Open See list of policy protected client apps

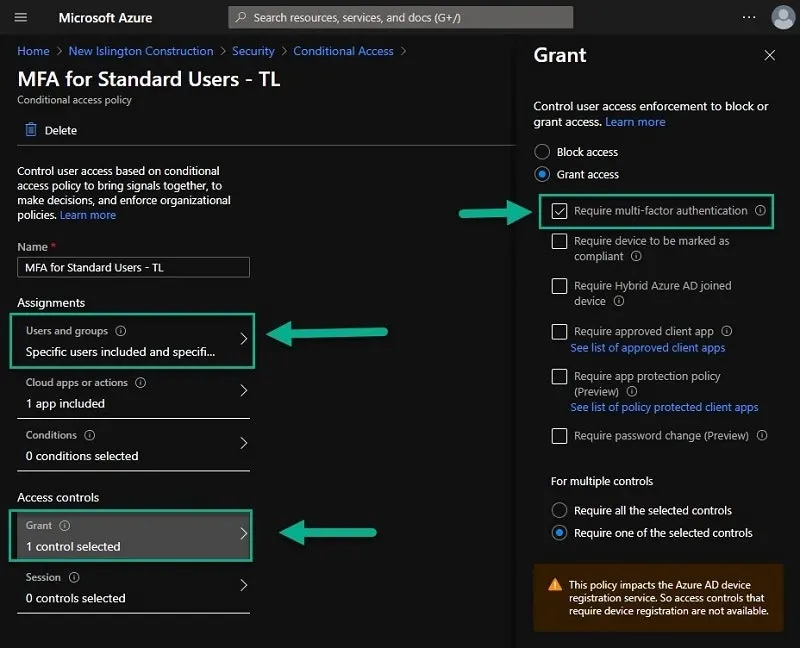[x=664, y=407]
